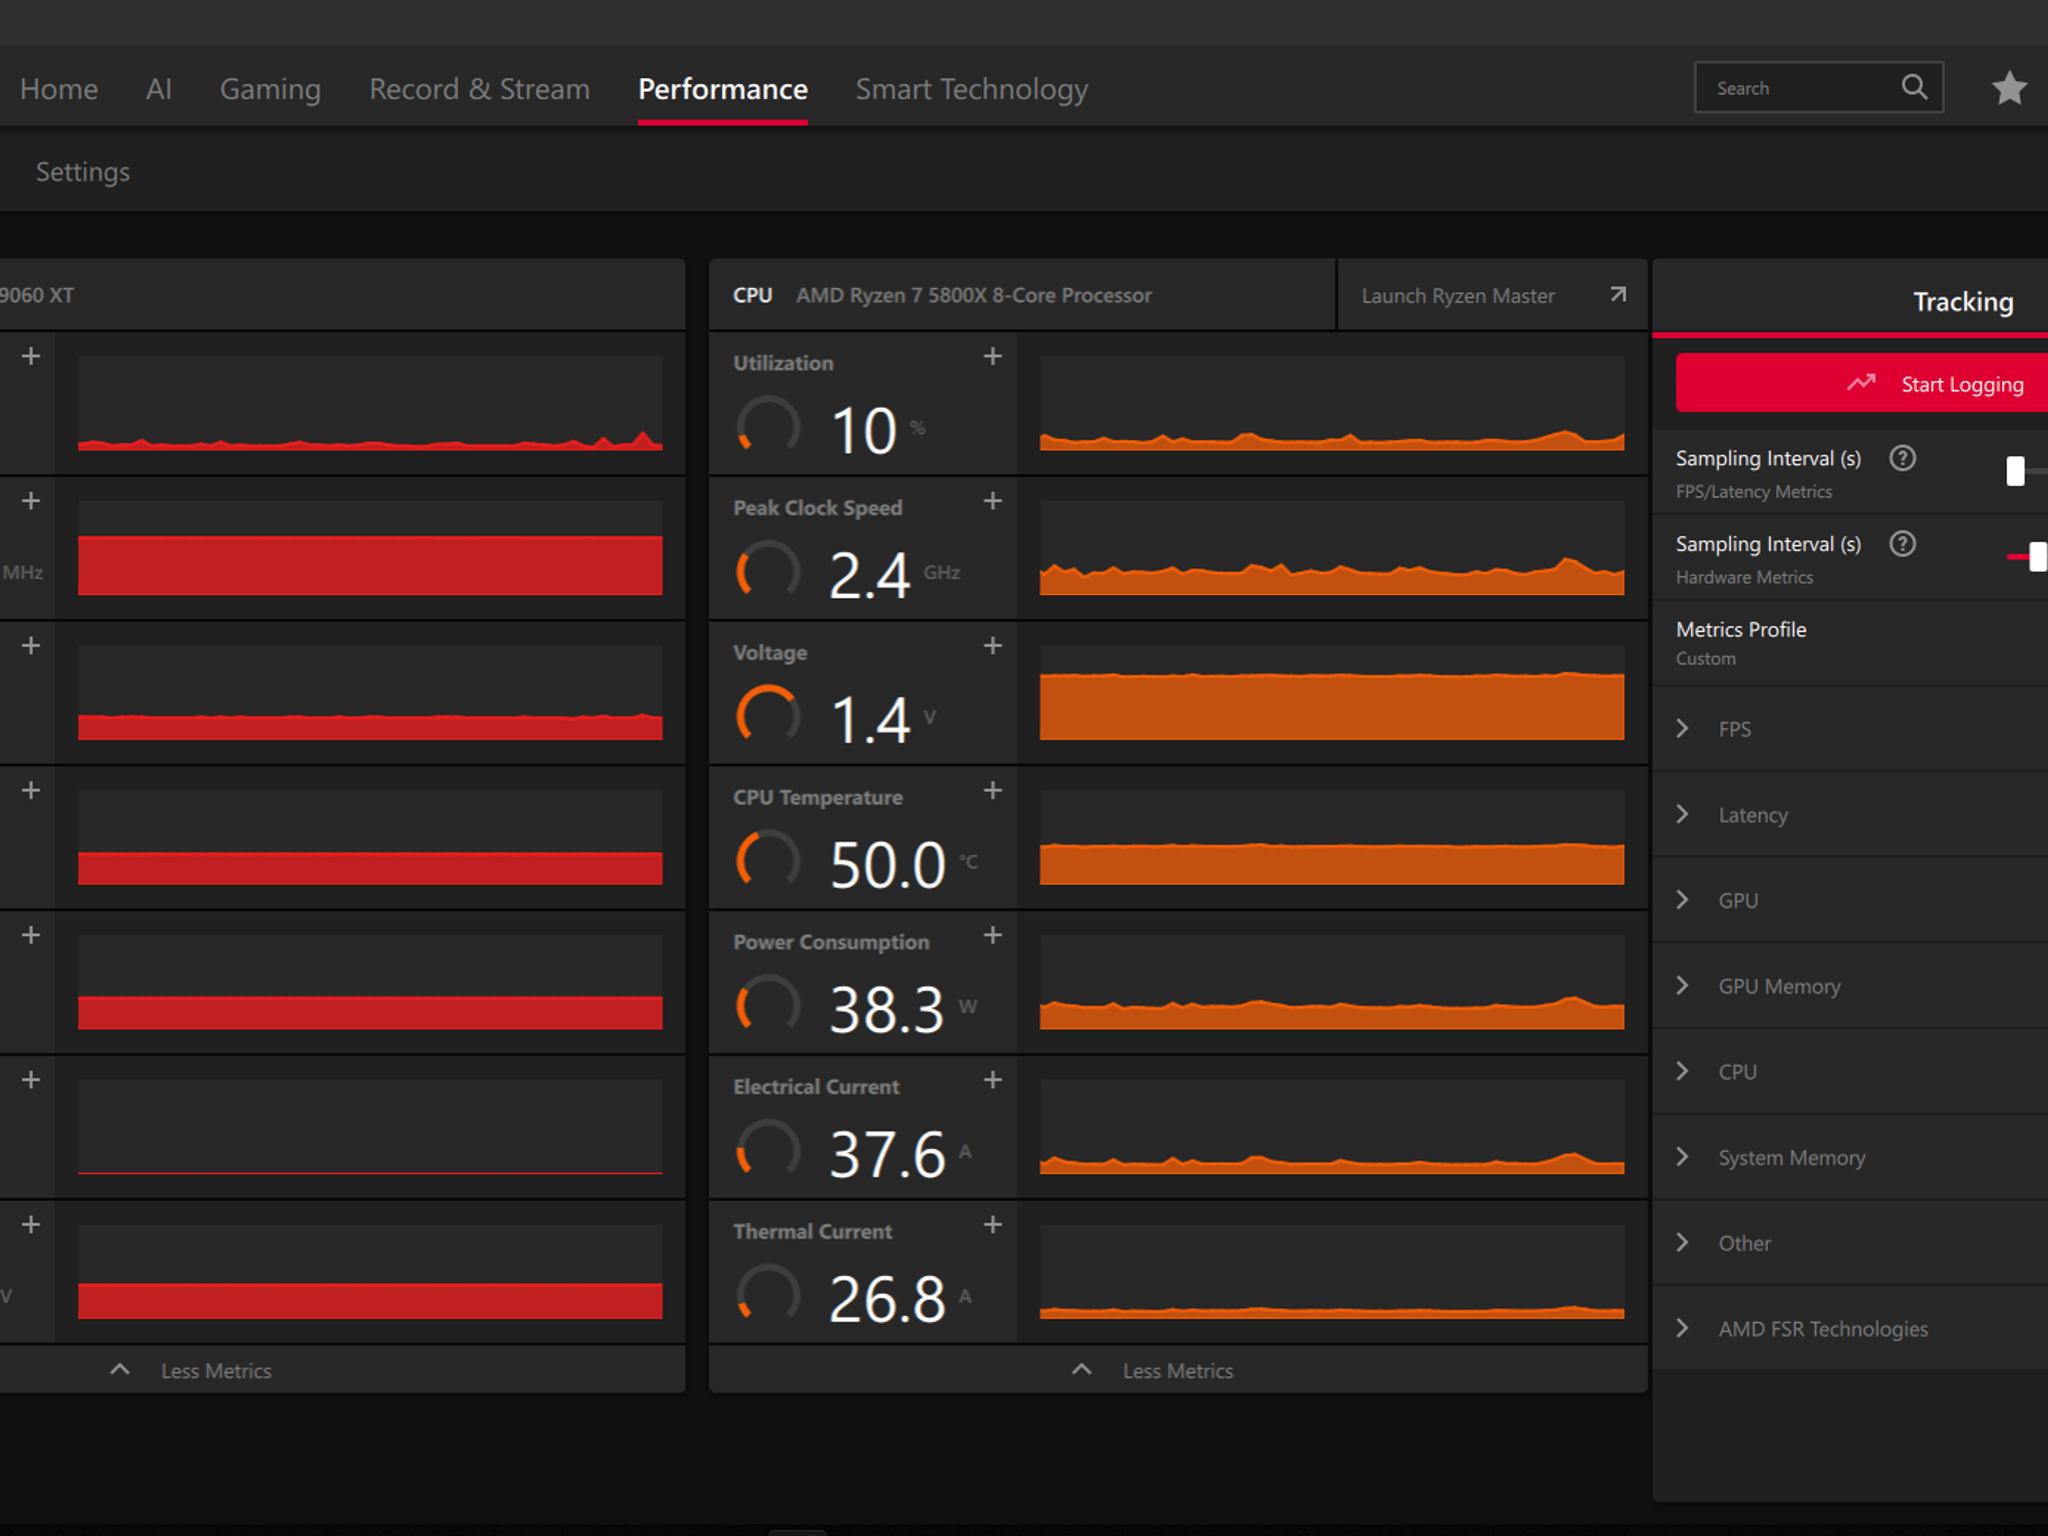The height and width of the screenshot is (1536, 2048).
Task: Open the Smart Technology tab
Action: [971, 89]
